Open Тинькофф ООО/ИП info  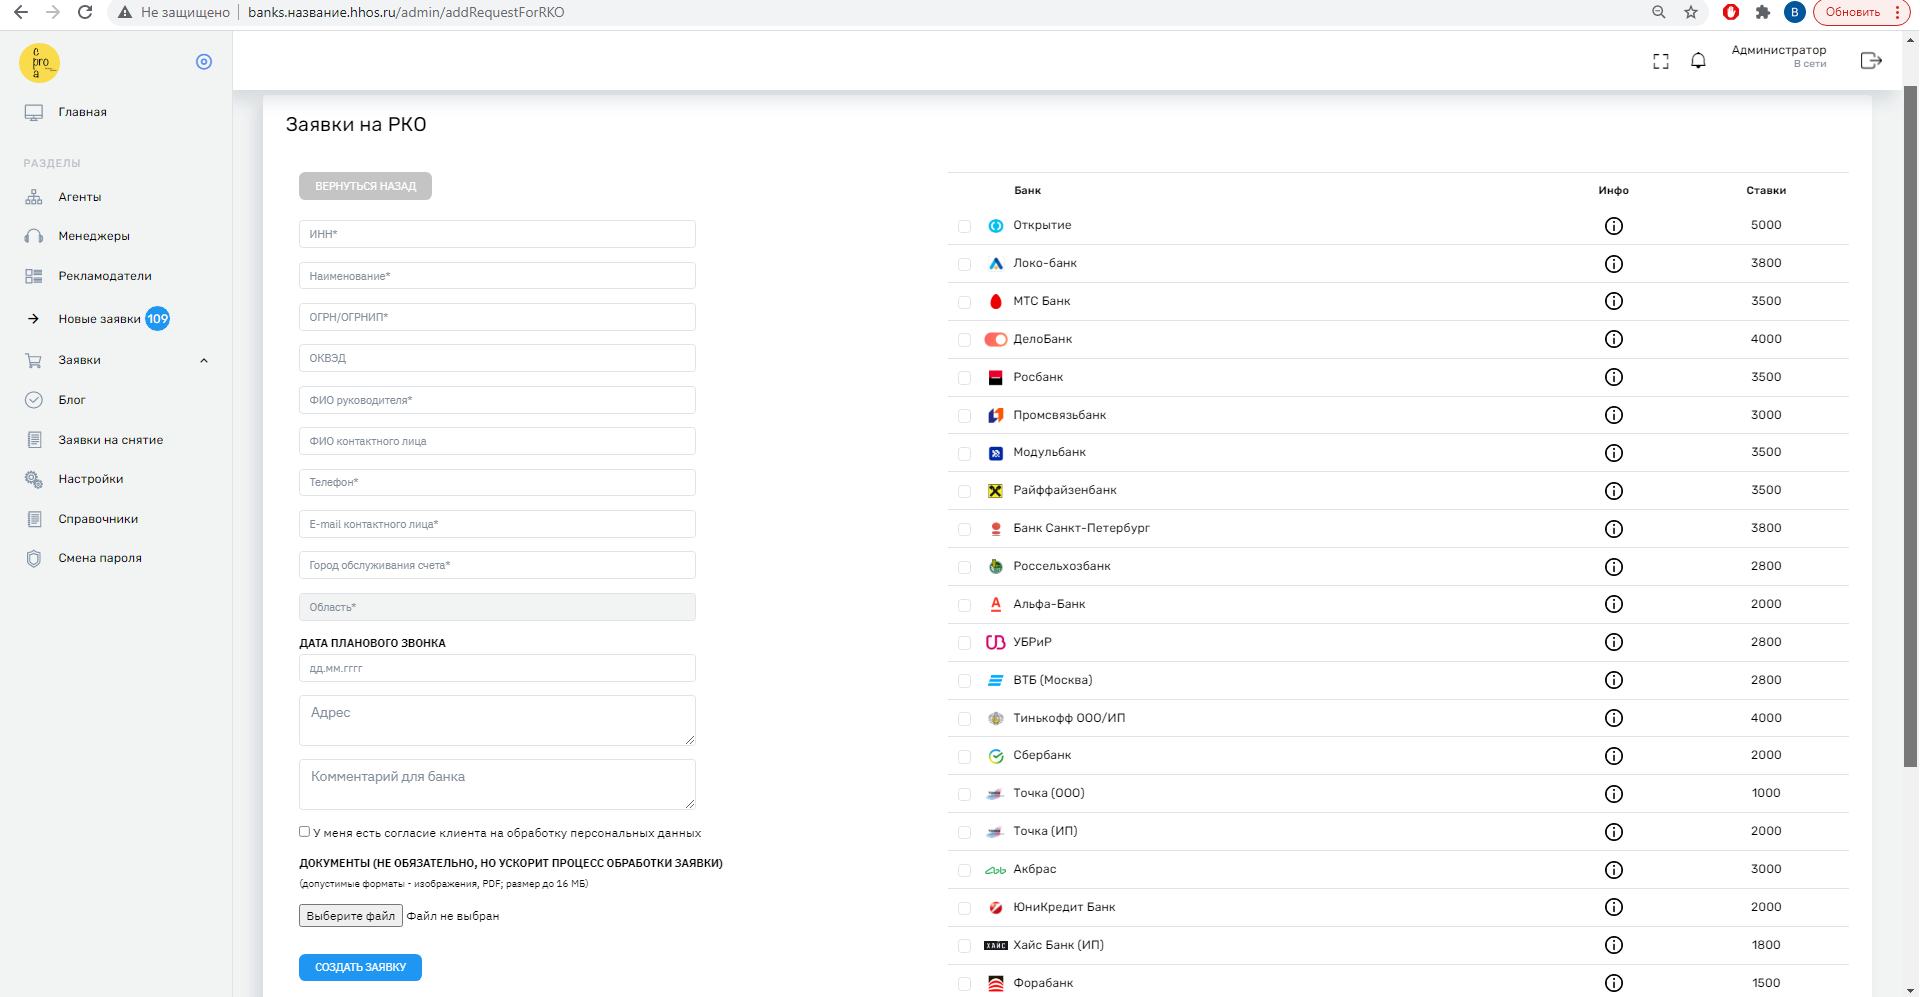pos(1613,718)
